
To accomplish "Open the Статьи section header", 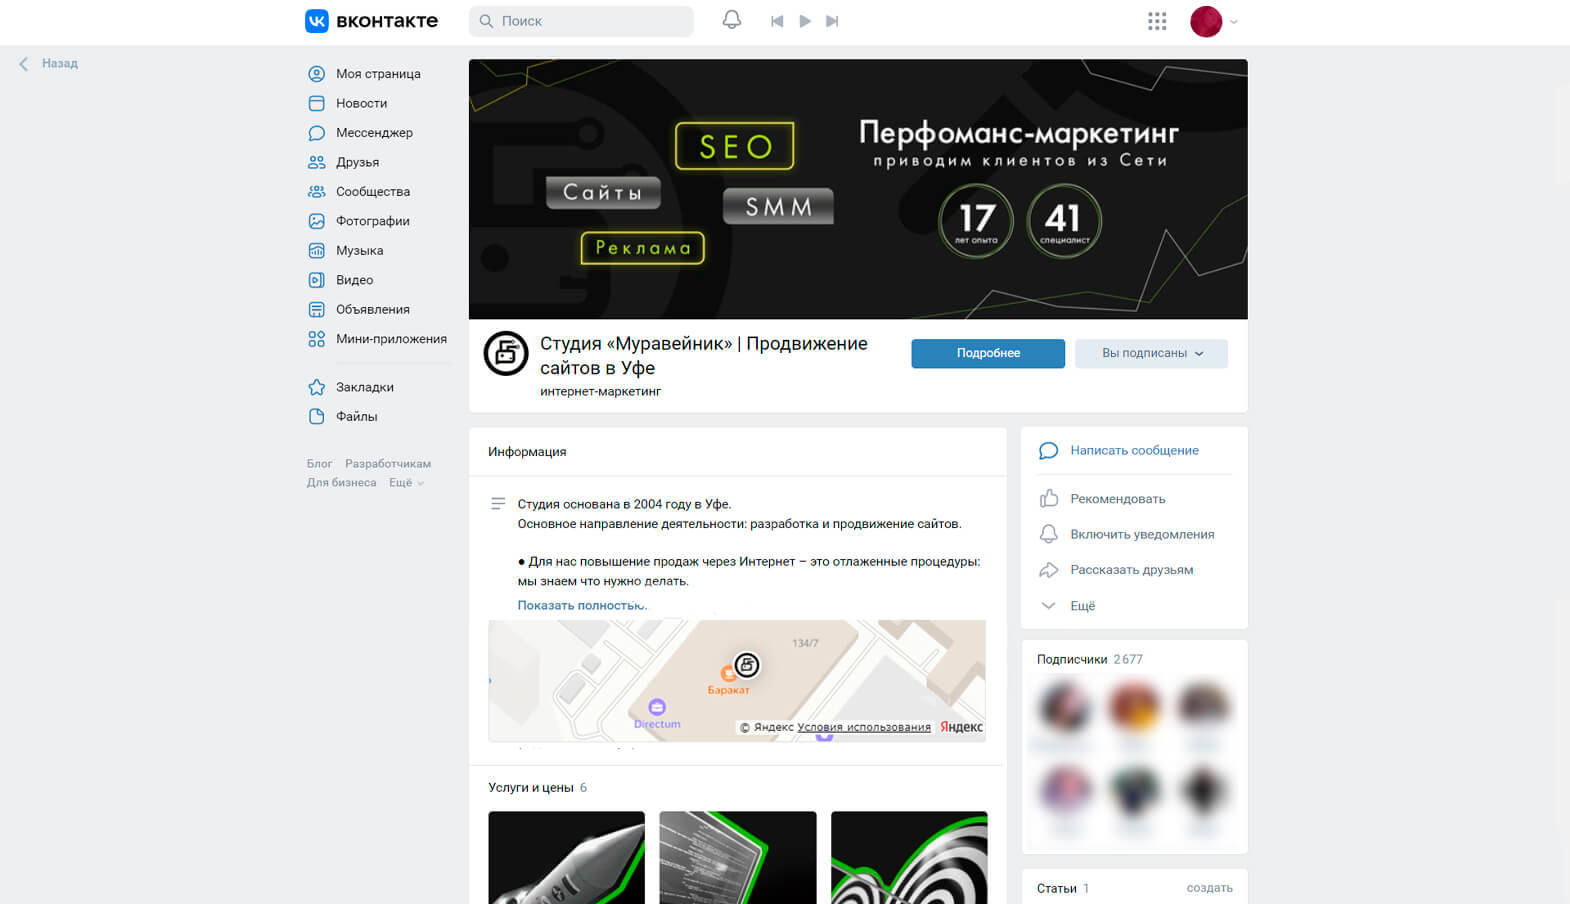I will coord(1062,889).
